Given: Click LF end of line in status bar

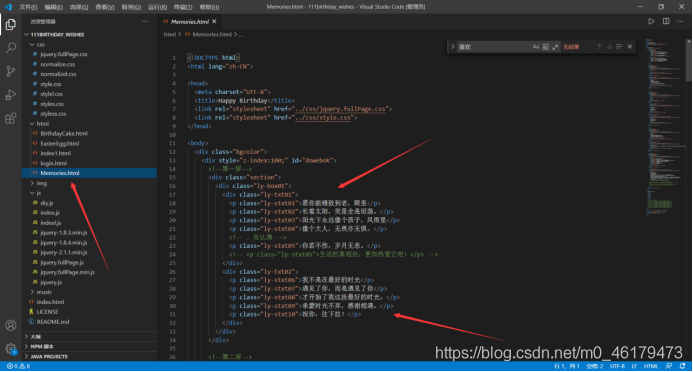Looking at the screenshot, I should click(634, 366).
